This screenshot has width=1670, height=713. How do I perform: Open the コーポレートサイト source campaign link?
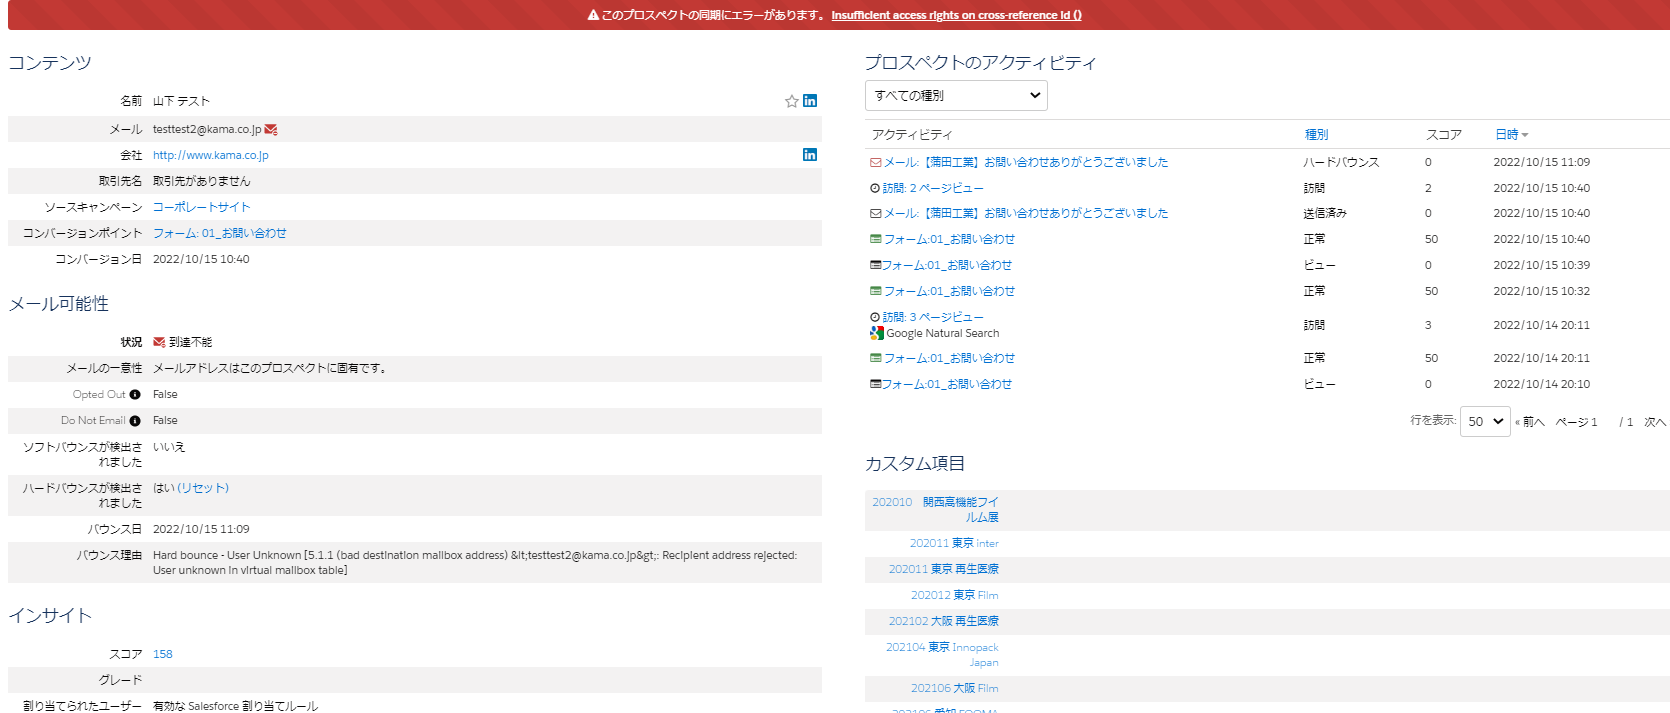point(202,207)
